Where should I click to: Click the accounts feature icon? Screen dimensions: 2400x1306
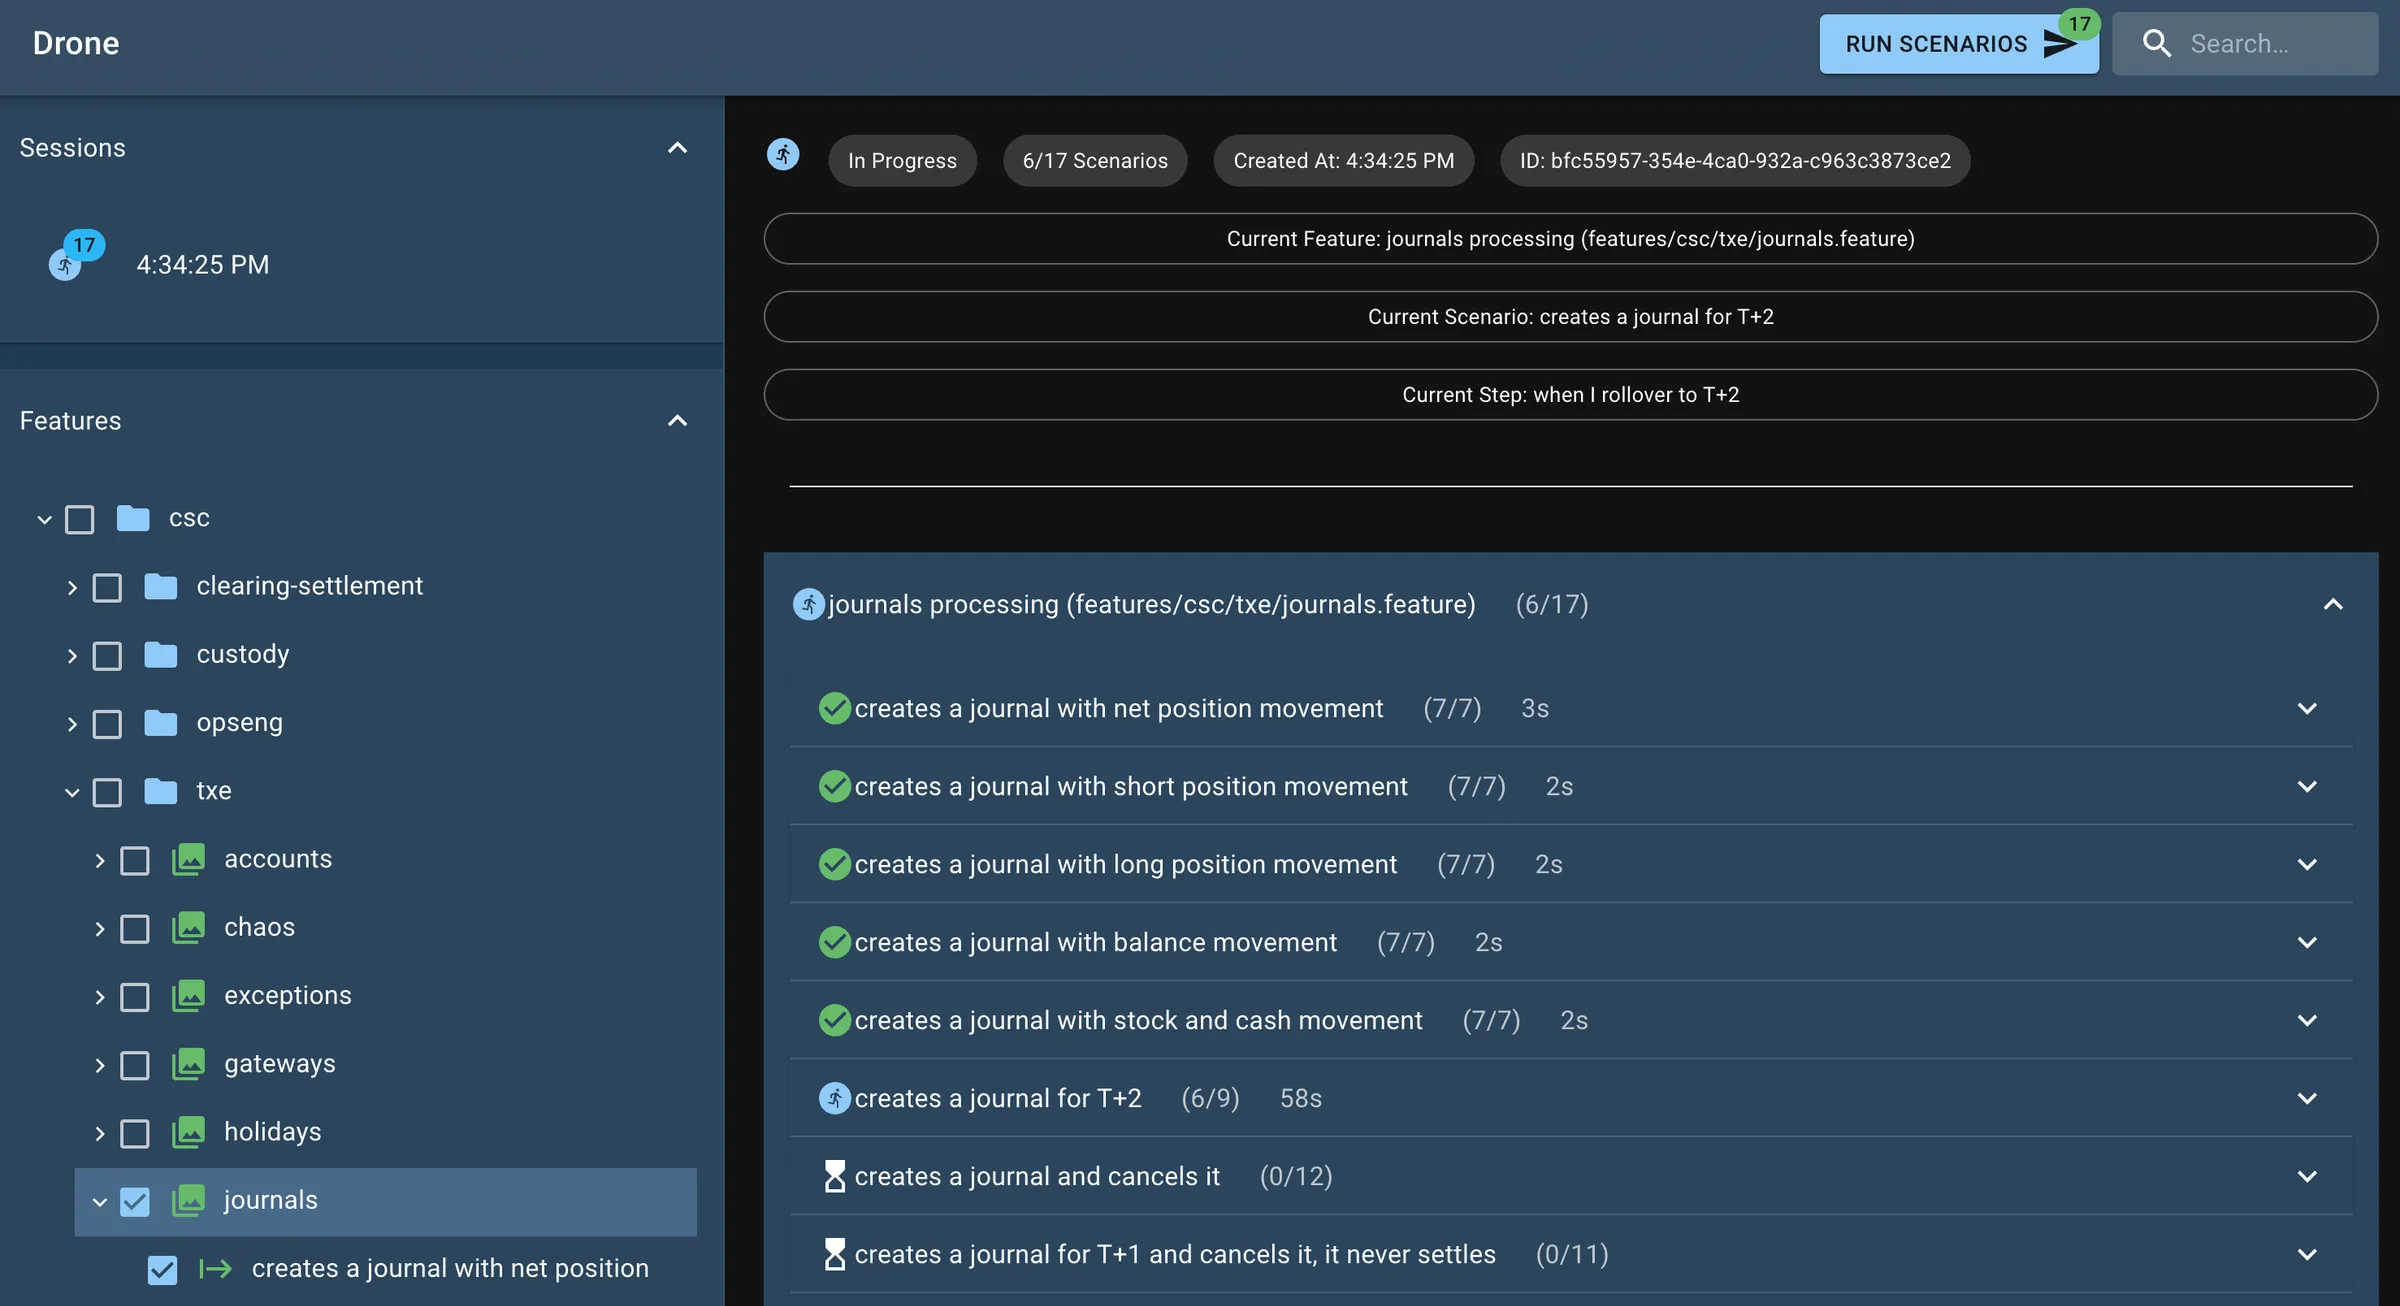[x=188, y=859]
